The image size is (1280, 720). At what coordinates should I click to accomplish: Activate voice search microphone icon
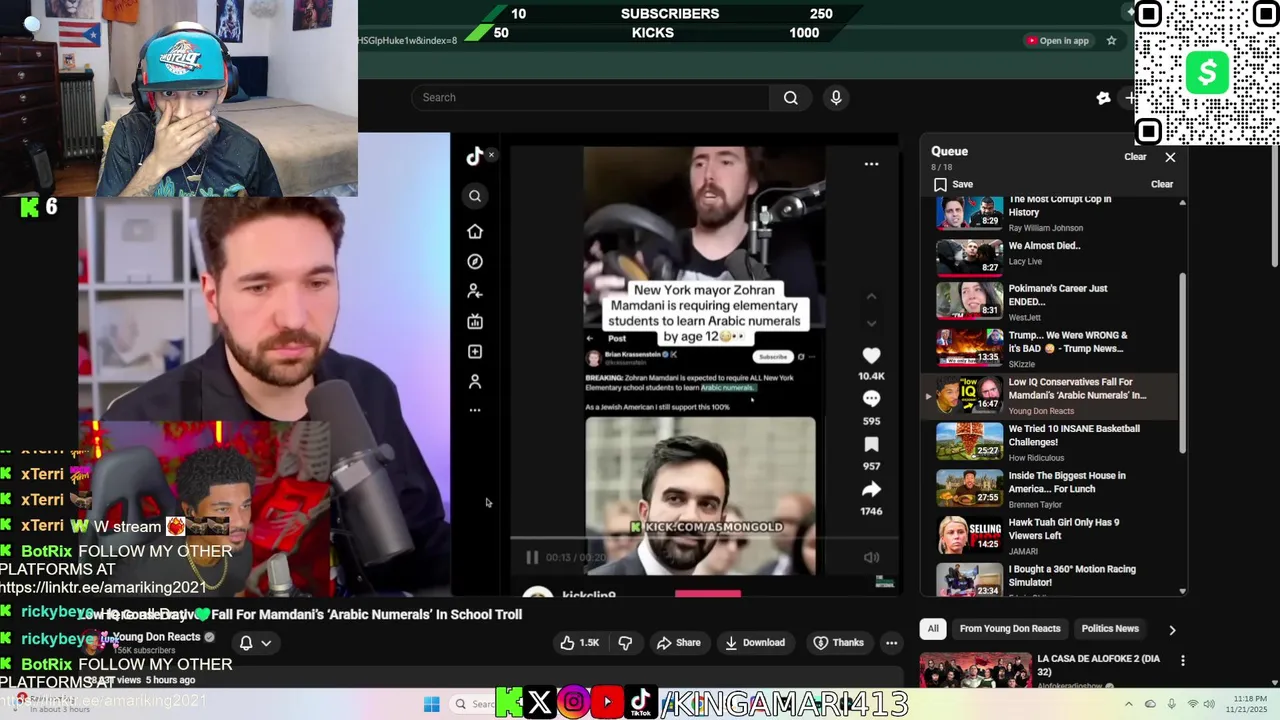836,97
